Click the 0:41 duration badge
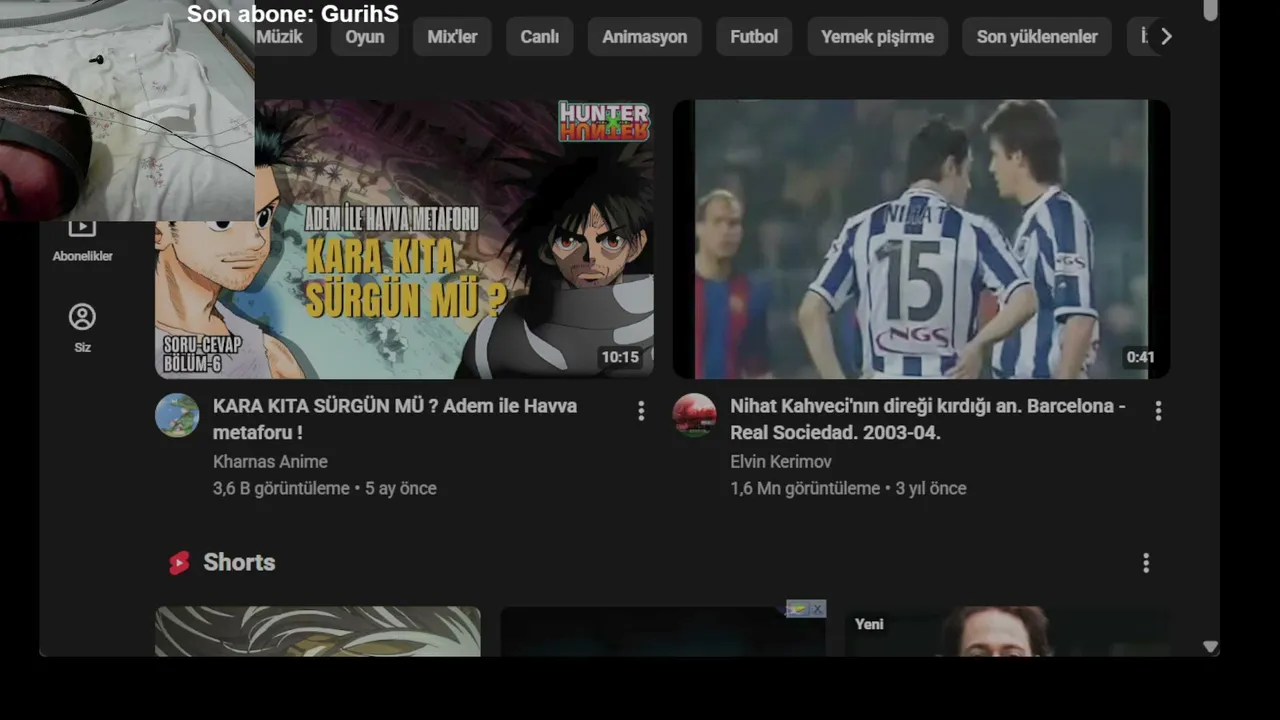This screenshot has width=1280, height=720. click(1140, 357)
